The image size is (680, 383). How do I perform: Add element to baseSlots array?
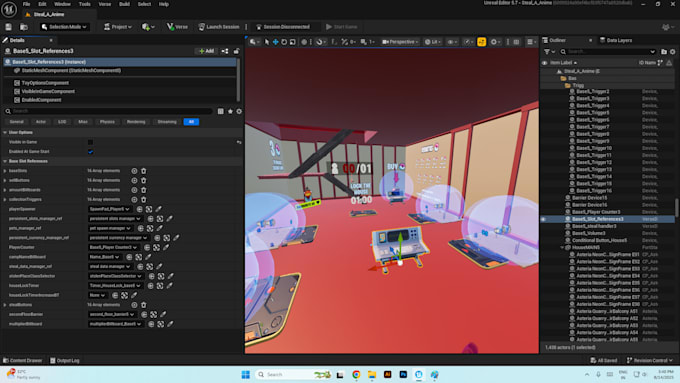[x=134, y=171]
